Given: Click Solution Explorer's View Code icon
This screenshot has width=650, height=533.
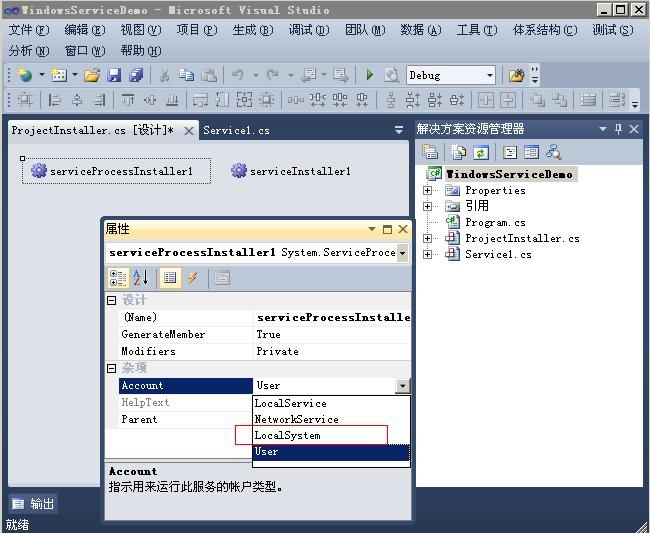Looking at the screenshot, I should [509, 153].
